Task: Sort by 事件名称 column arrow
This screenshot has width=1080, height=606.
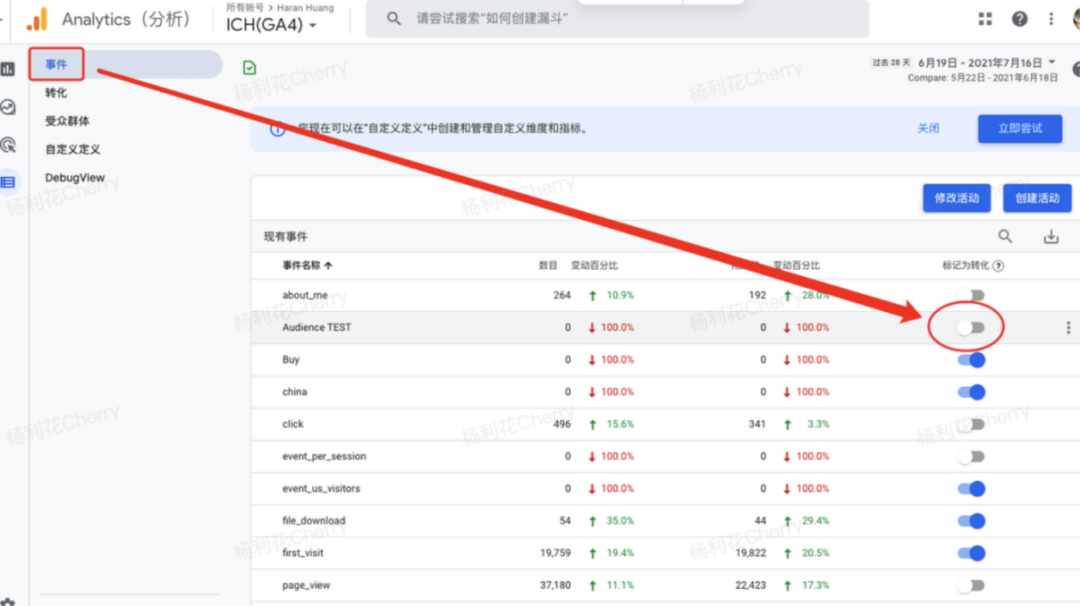Action: coord(329,265)
